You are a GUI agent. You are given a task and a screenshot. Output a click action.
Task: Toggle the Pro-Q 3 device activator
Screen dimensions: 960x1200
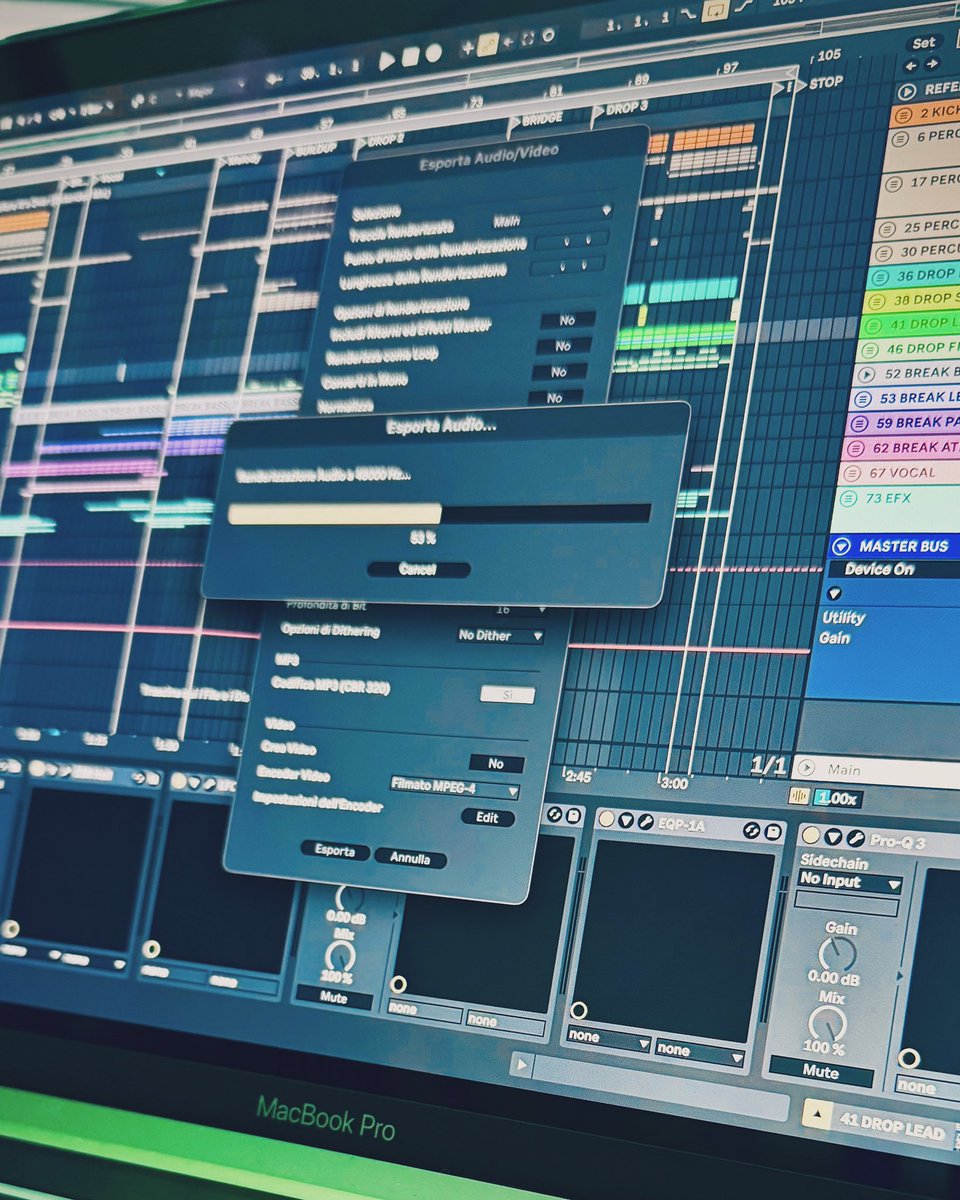[x=811, y=835]
